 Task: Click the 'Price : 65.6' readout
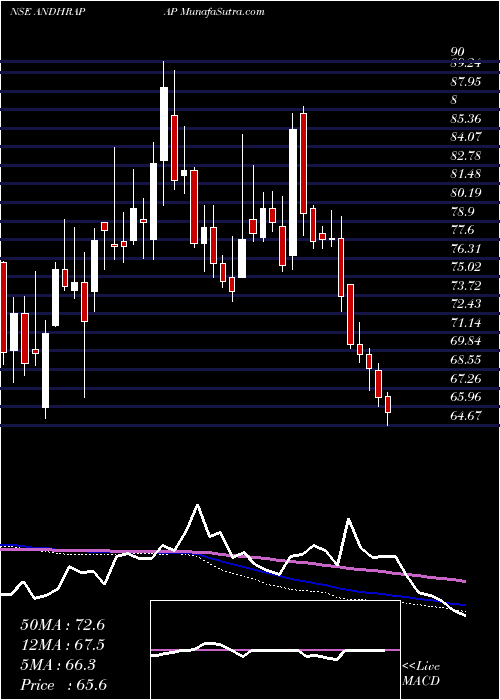tap(63, 685)
